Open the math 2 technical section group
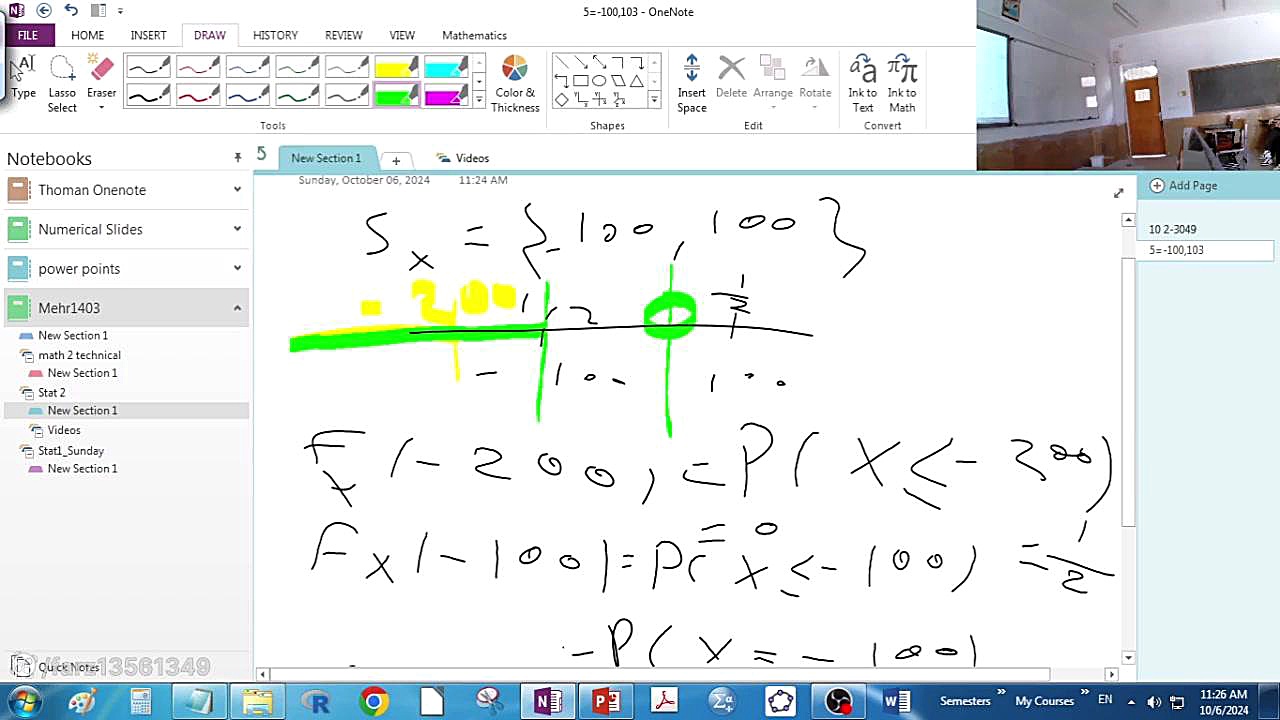The width and height of the screenshot is (1280, 720). 79,355
